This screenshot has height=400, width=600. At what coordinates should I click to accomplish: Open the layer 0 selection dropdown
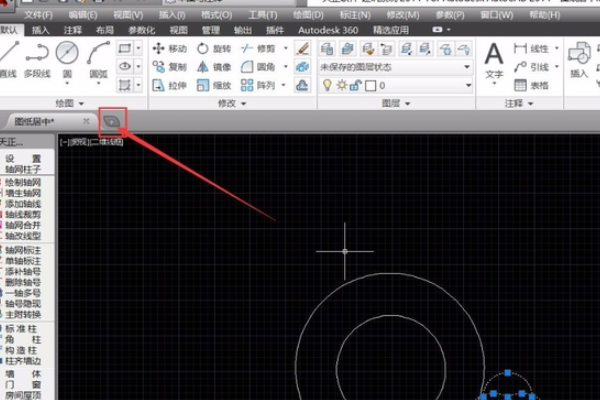395,85
